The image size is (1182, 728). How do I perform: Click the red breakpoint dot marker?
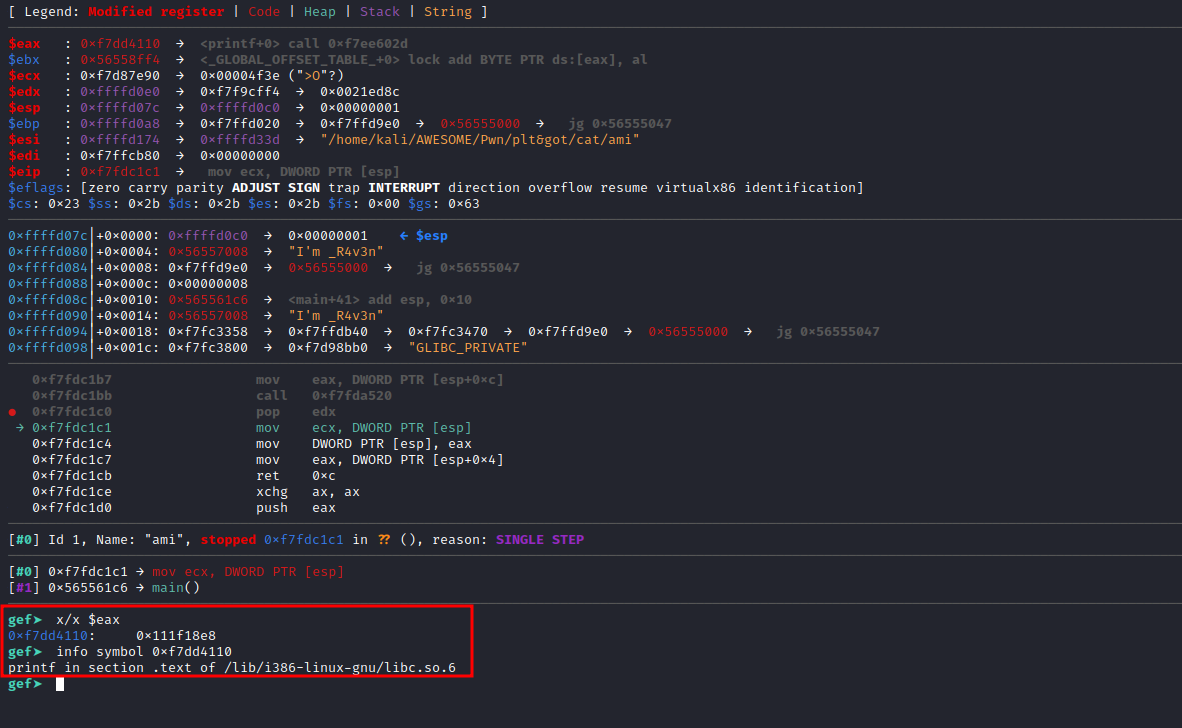(10, 411)
